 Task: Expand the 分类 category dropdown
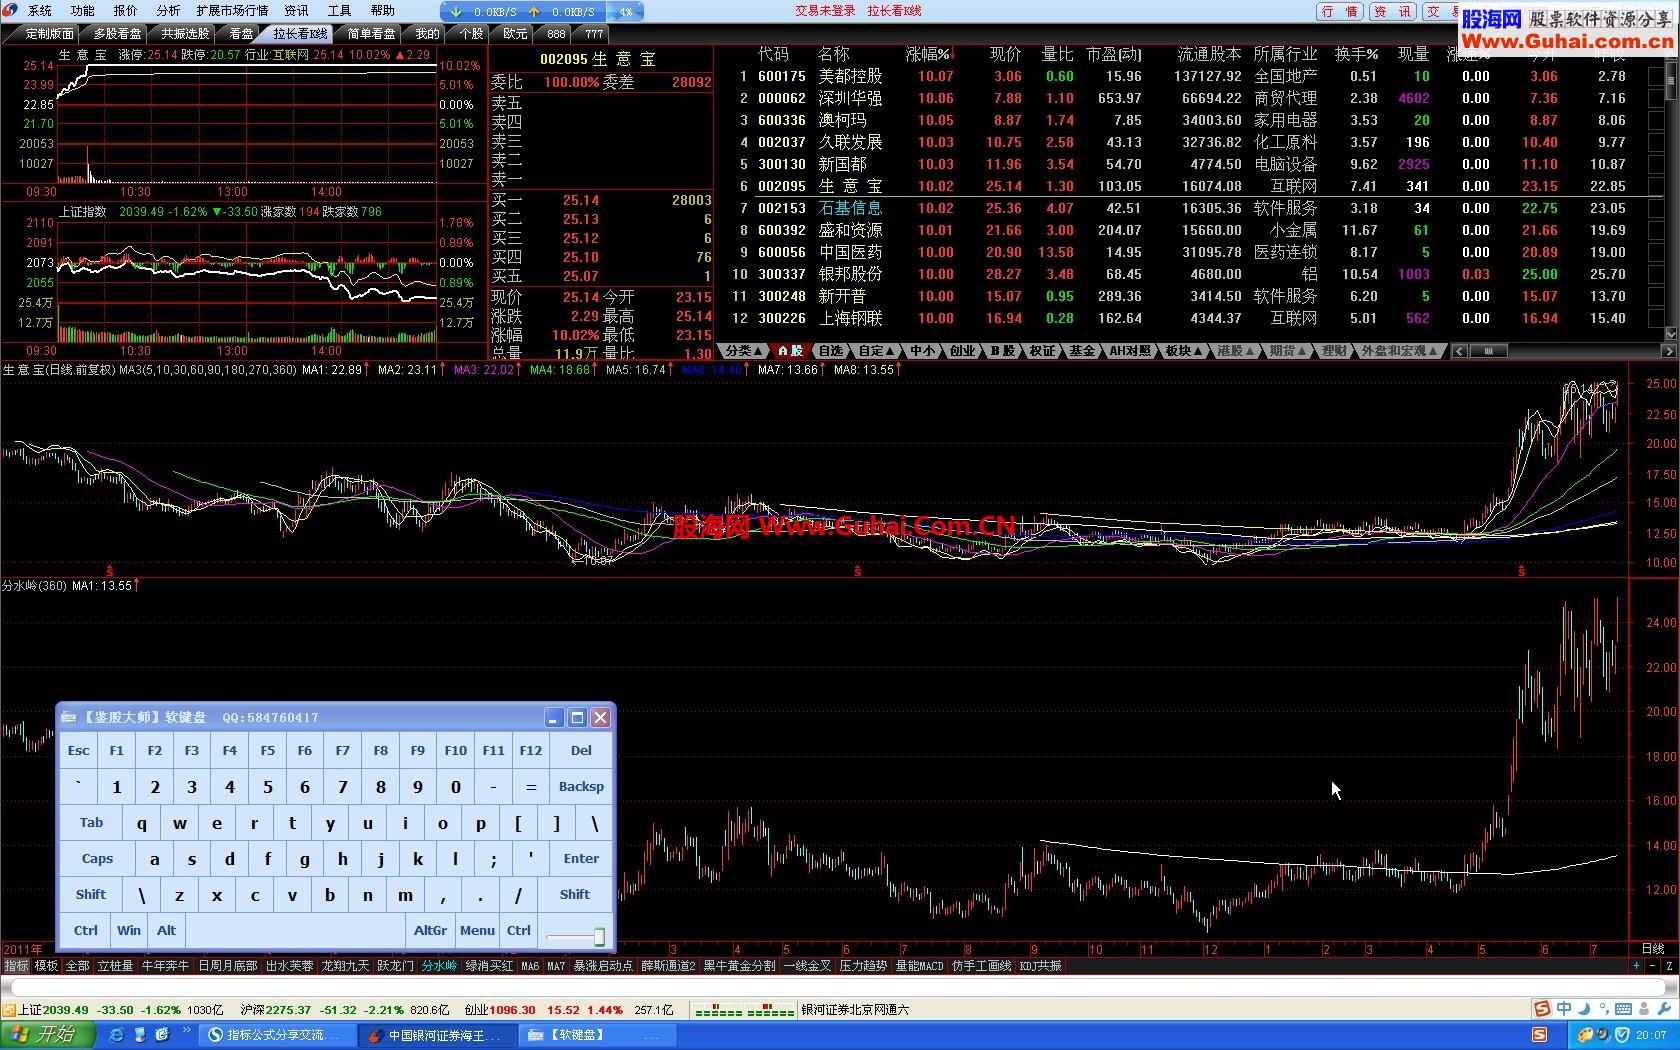(x=744, y=351)
